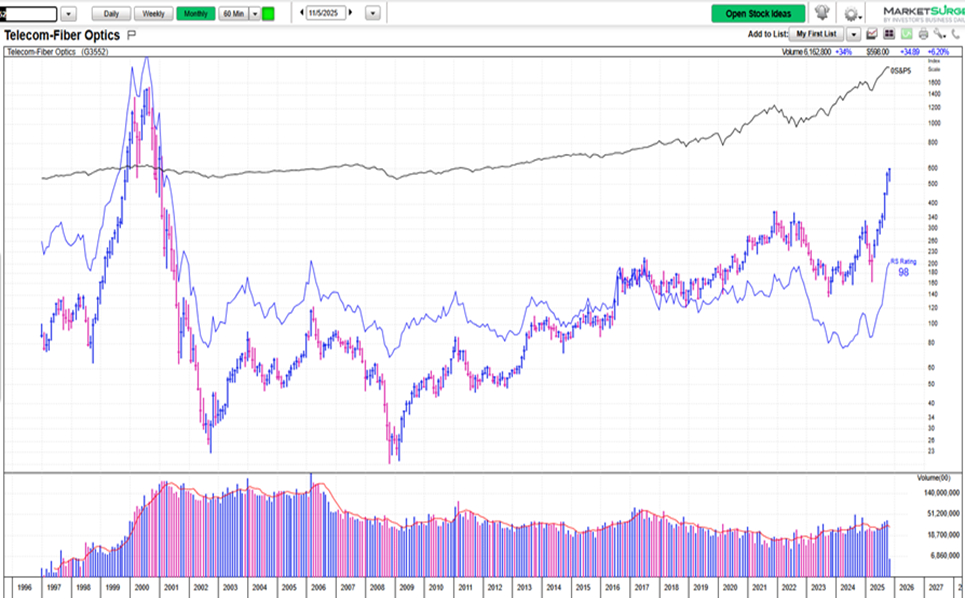This screenshot has height=598, width=965.
Task: Click the MarketSurge logo
Action: (922, 12)
